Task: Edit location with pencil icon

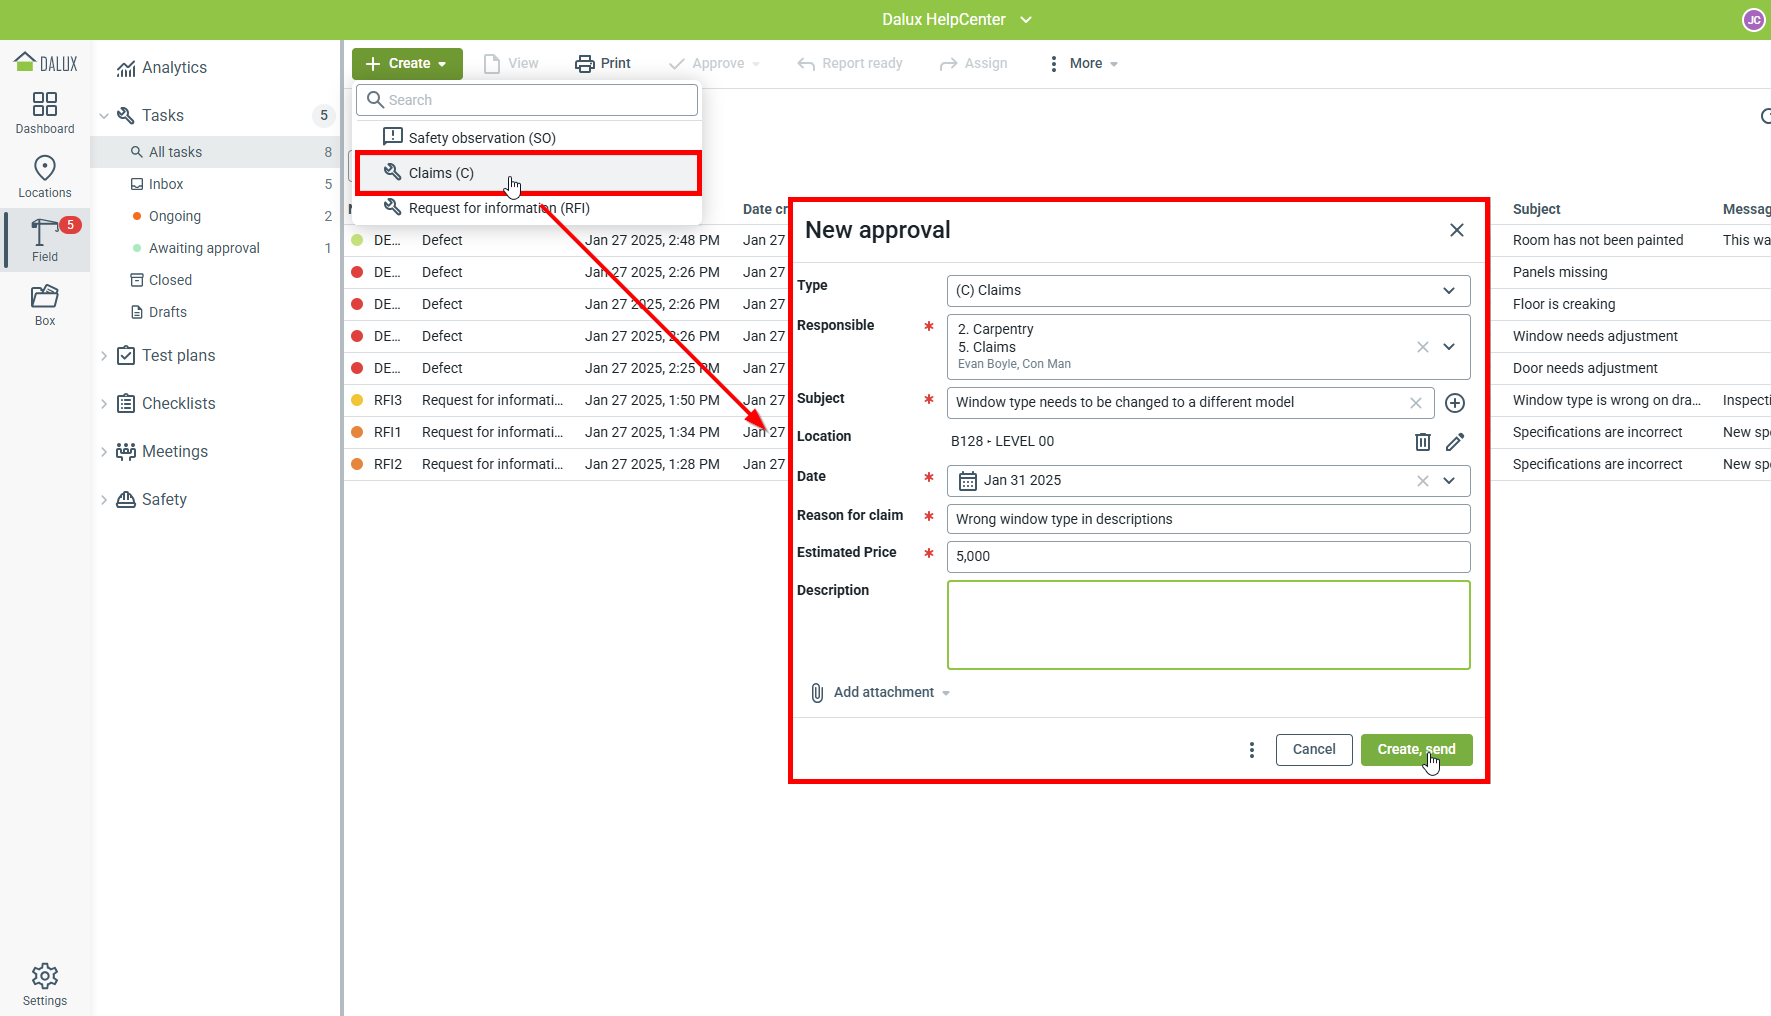Action: click(1455, 441)
